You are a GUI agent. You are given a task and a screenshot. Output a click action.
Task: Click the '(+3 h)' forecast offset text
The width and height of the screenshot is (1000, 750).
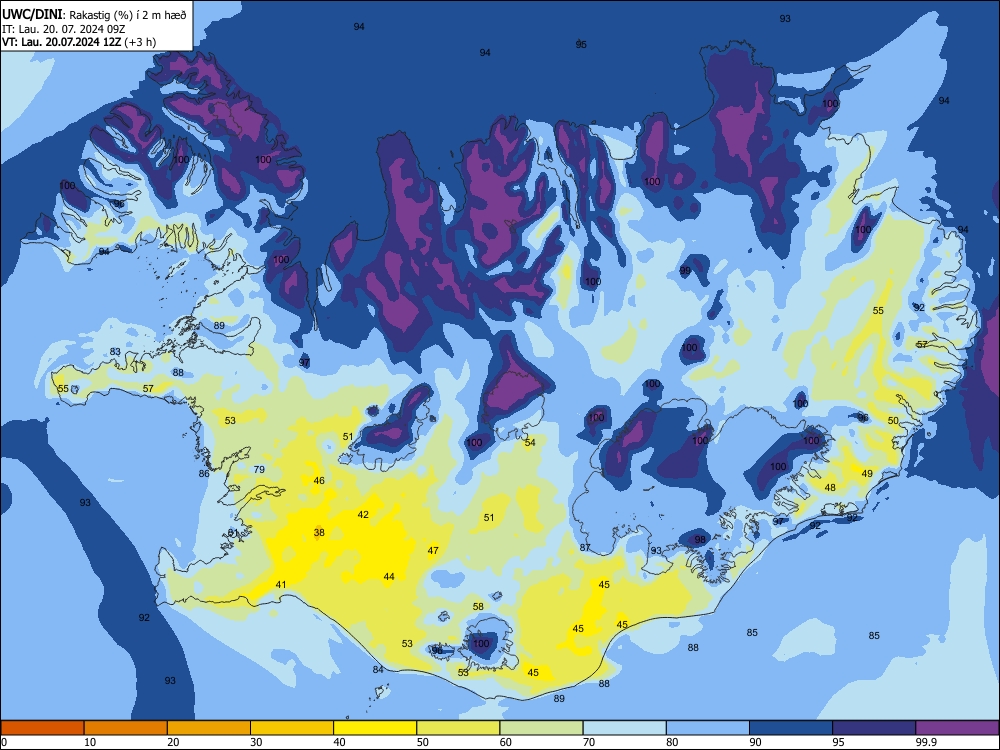pyautogui.click(x=140, y=42)
